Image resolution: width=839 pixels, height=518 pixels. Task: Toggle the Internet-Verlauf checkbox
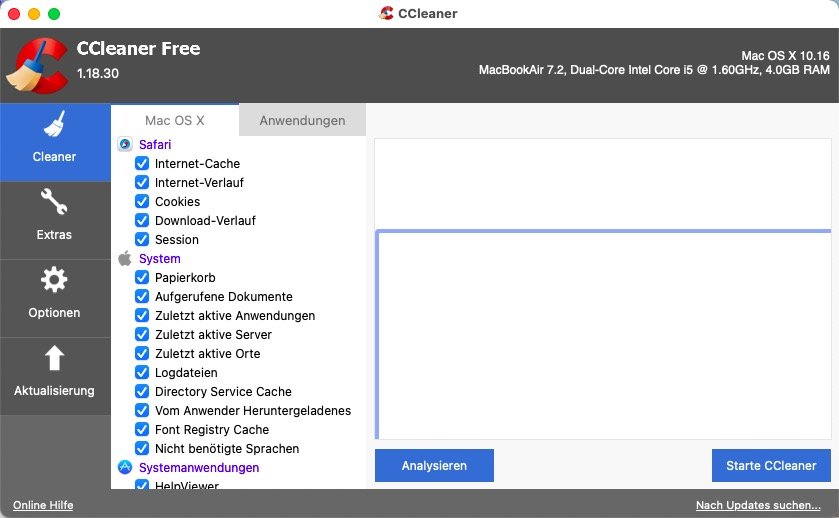tap(142, 182)
